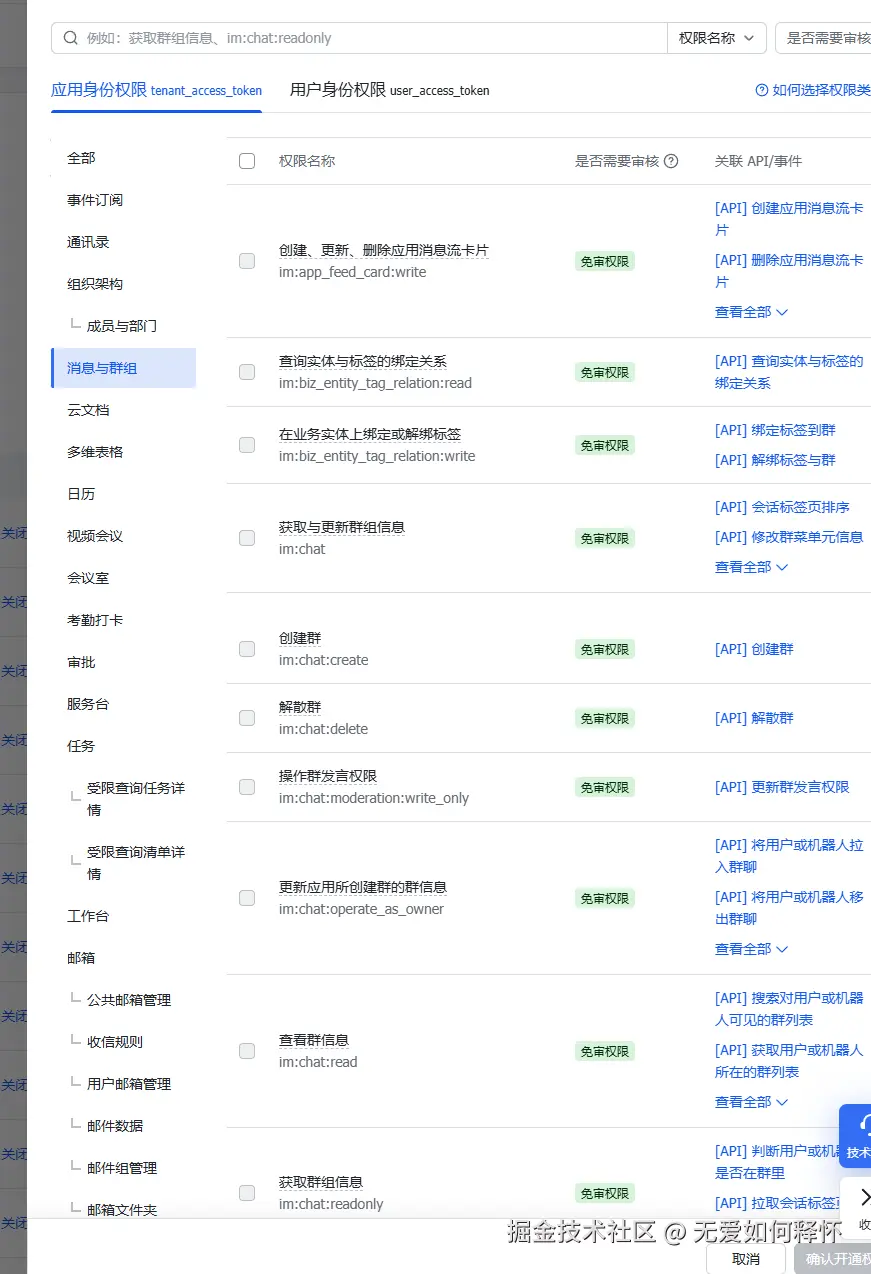Check the 查看群信息 im:chat:read box
The width and height of the screenshot is (871, 1274).
[x=247, y=1051]
